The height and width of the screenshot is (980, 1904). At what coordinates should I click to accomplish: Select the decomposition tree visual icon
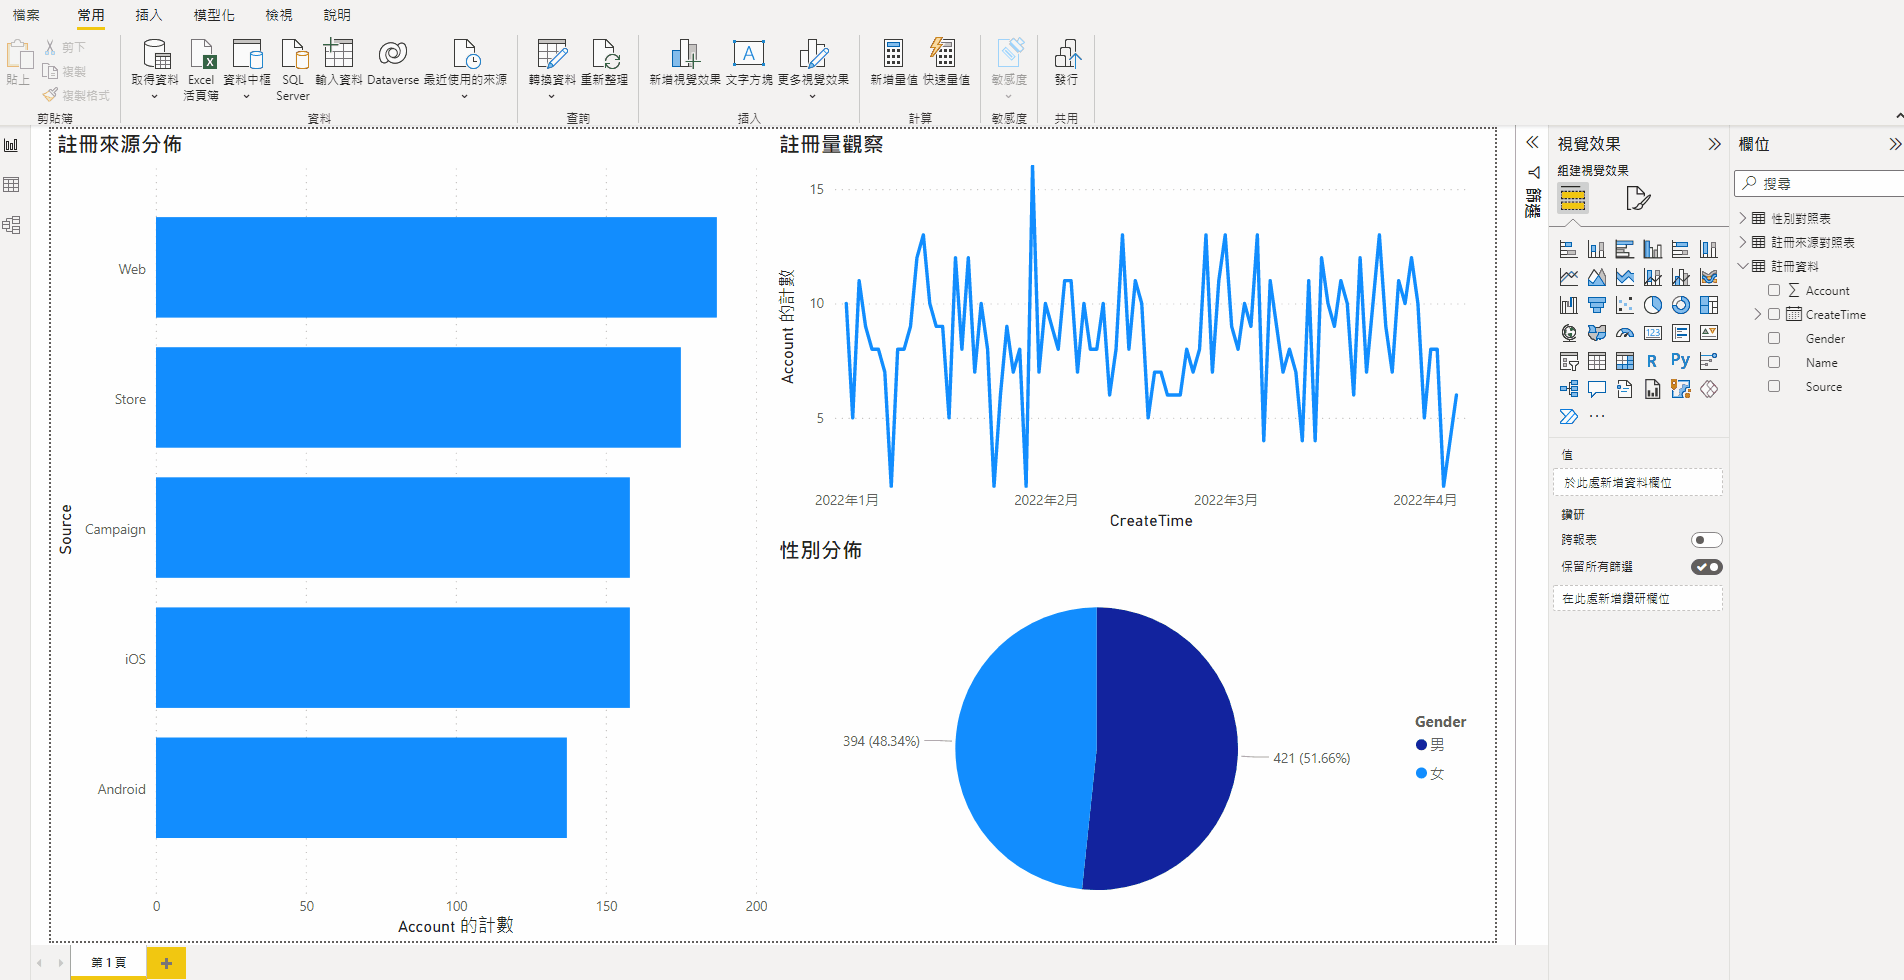1569,389
